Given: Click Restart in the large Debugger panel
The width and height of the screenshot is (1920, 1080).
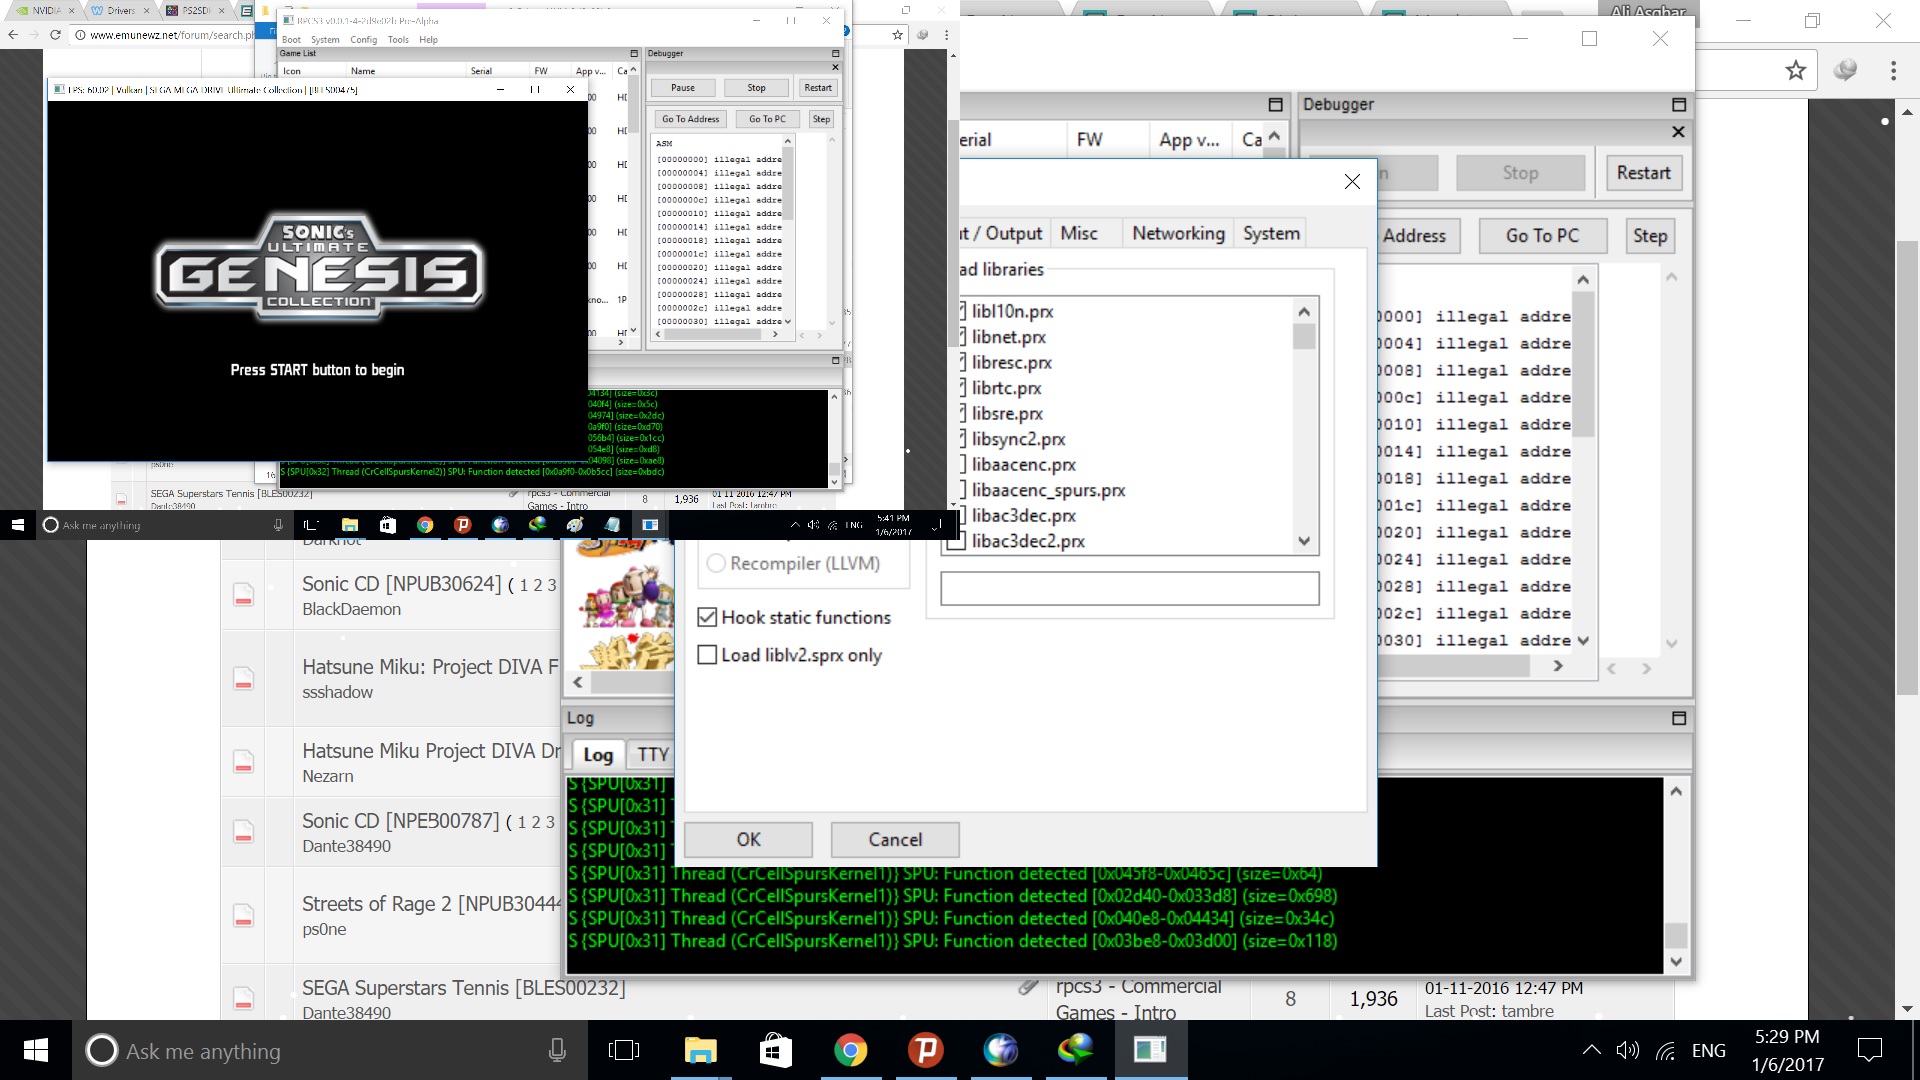Looking at the screenshot, I should pyautogui.click(x=1643, y=173).
